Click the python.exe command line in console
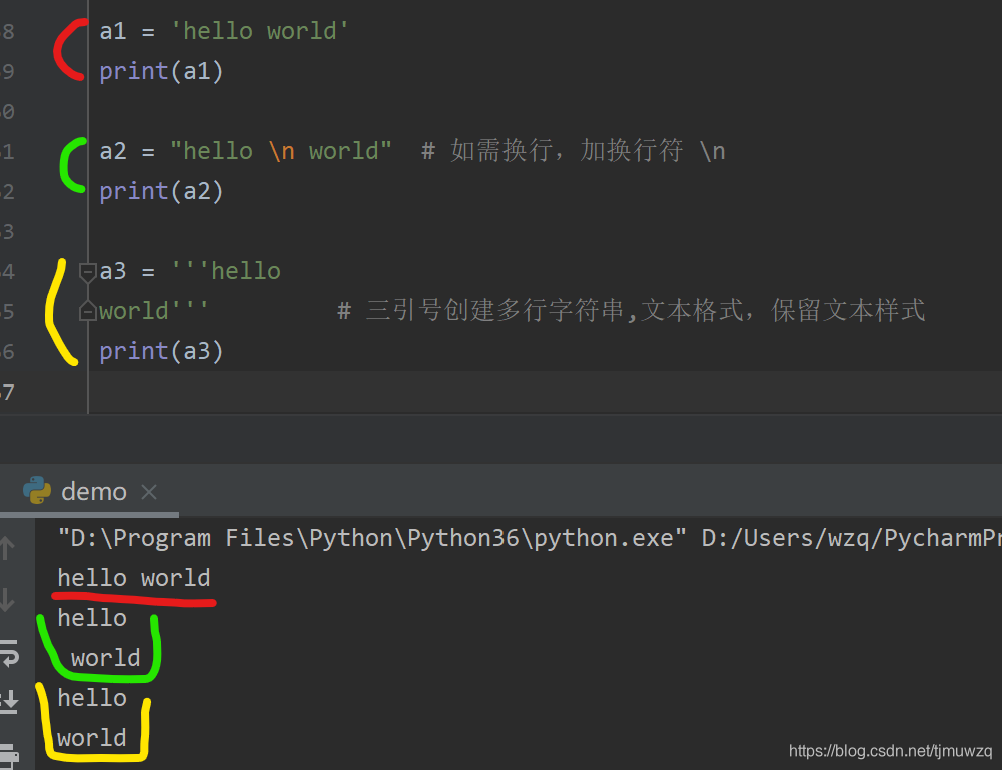Screen dimensions: 1002x770 [529, 538]
